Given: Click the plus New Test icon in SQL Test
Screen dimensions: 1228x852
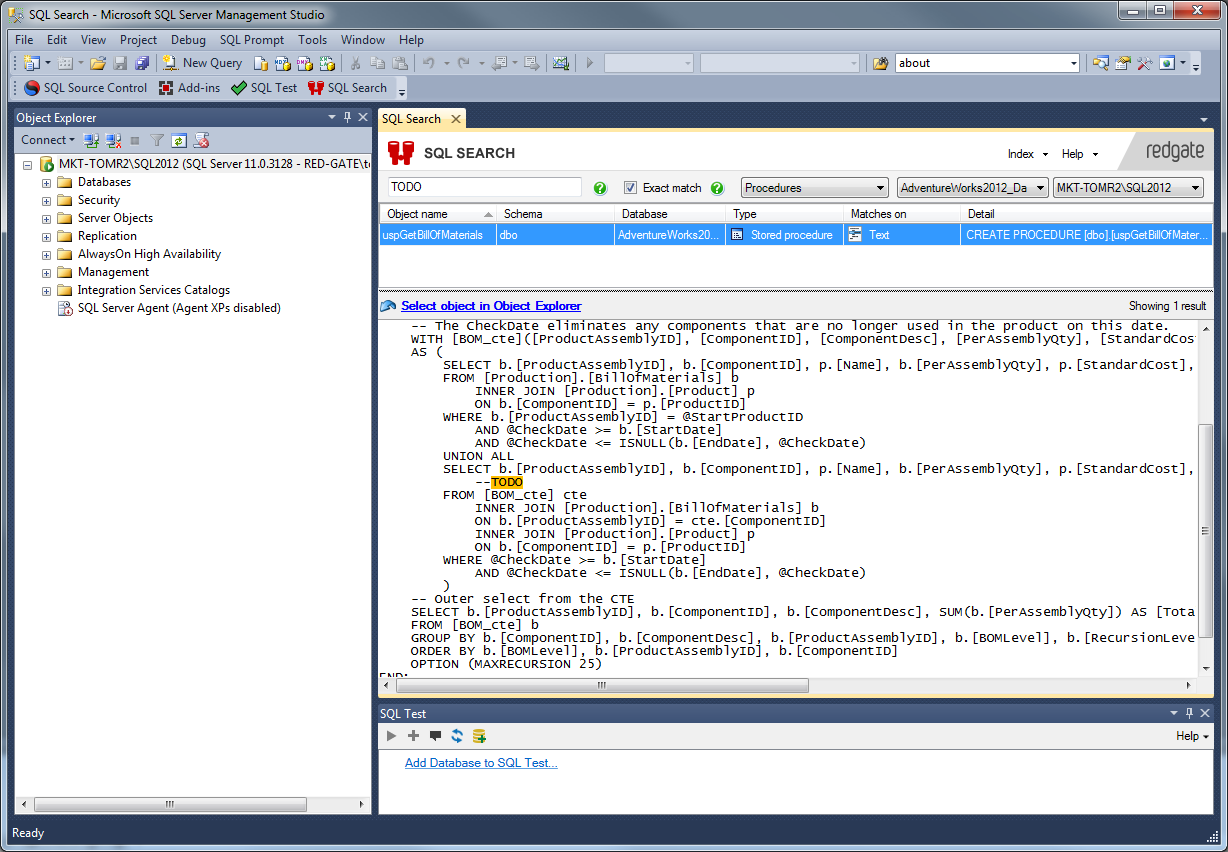Looking at the screenshot, I should coord(413,736).
